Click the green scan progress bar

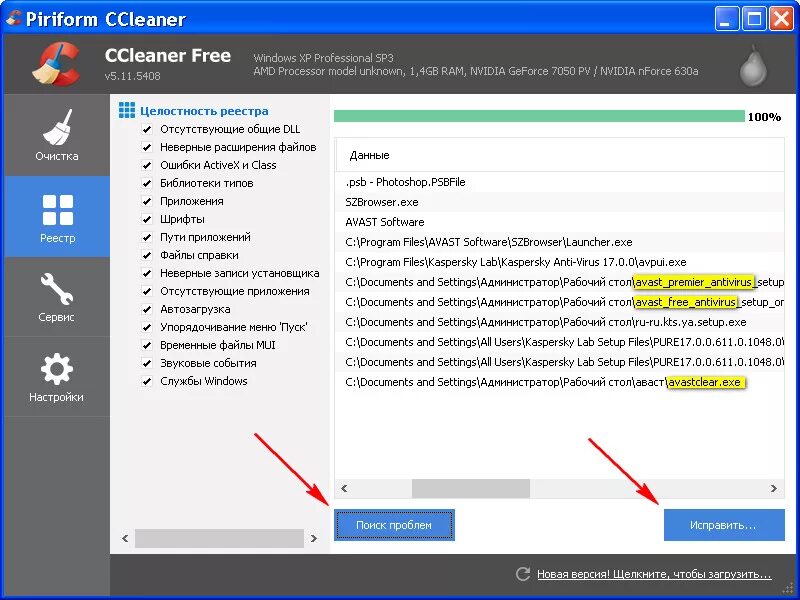pos(539,116)
